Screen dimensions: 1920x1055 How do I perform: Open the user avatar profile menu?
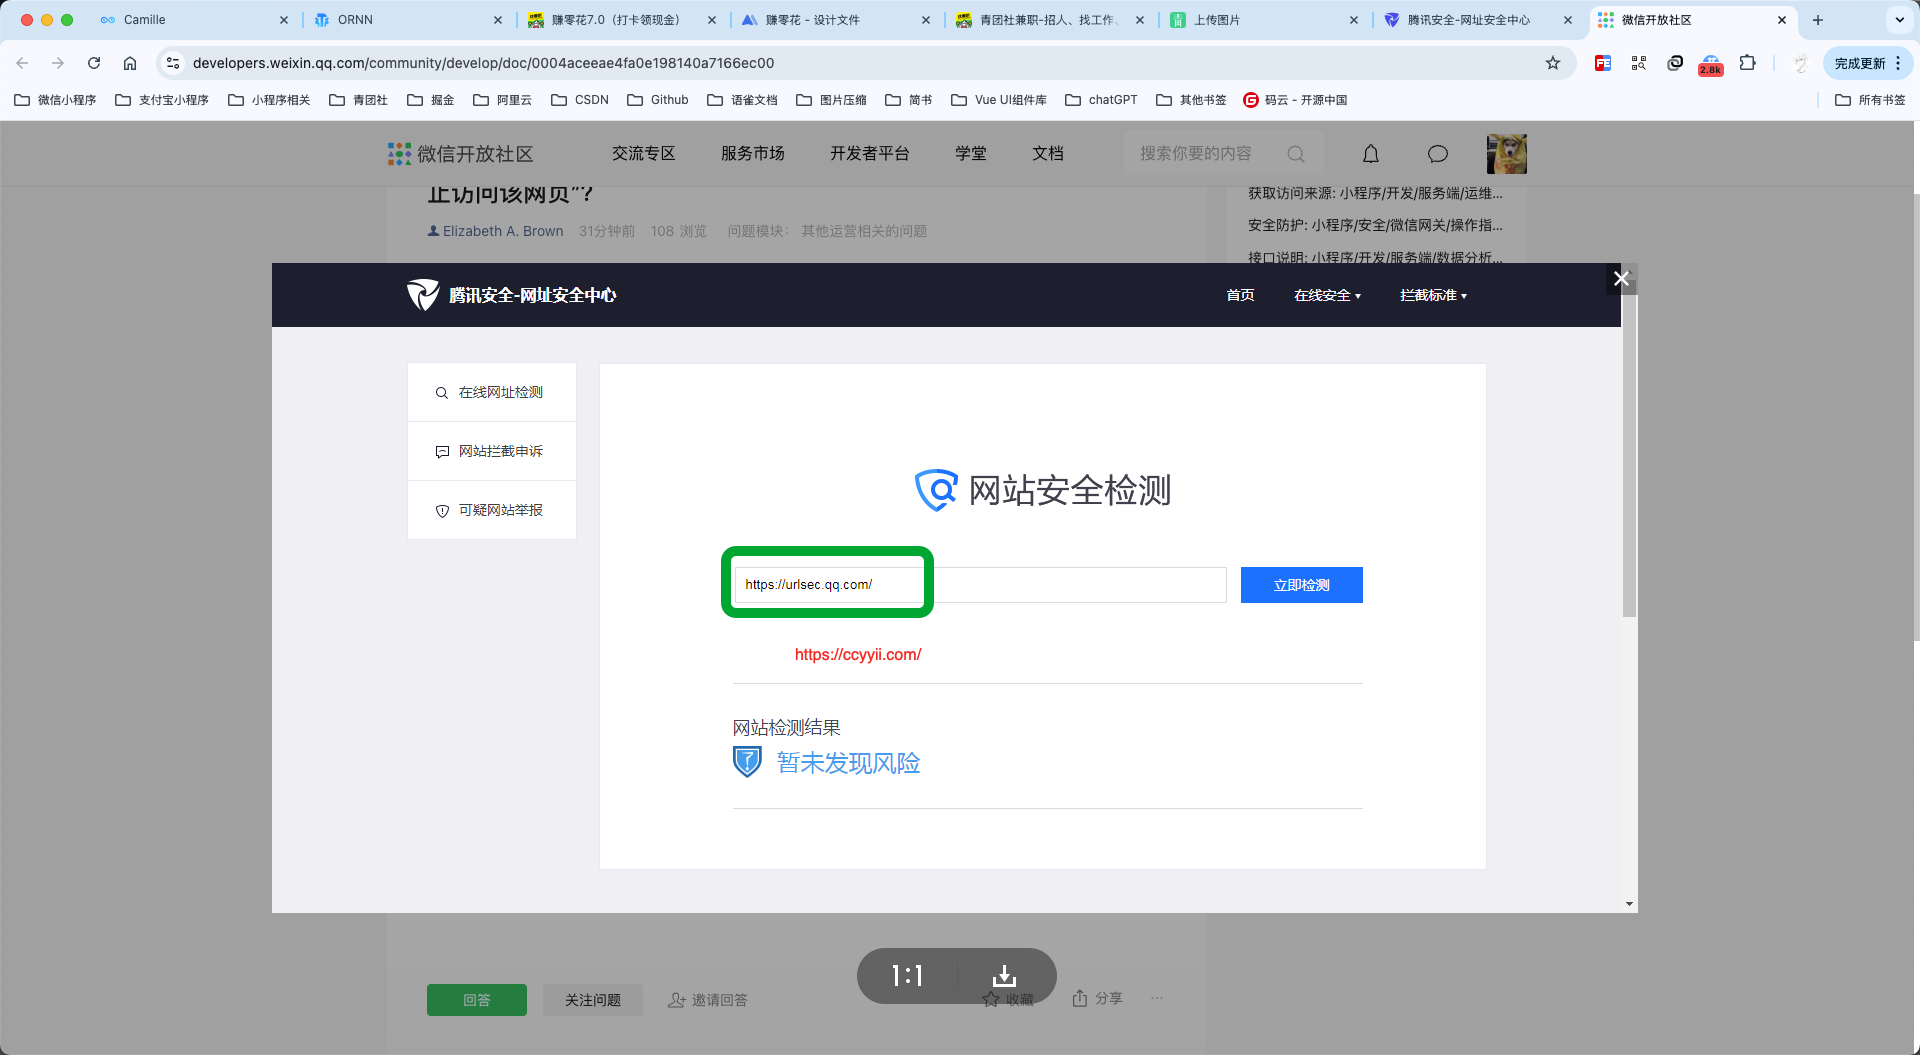pos(1507,154)
